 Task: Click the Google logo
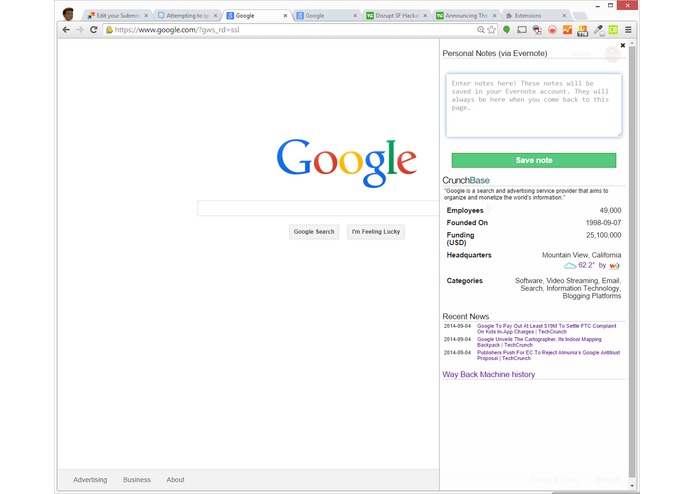click(x=347, y=163)
